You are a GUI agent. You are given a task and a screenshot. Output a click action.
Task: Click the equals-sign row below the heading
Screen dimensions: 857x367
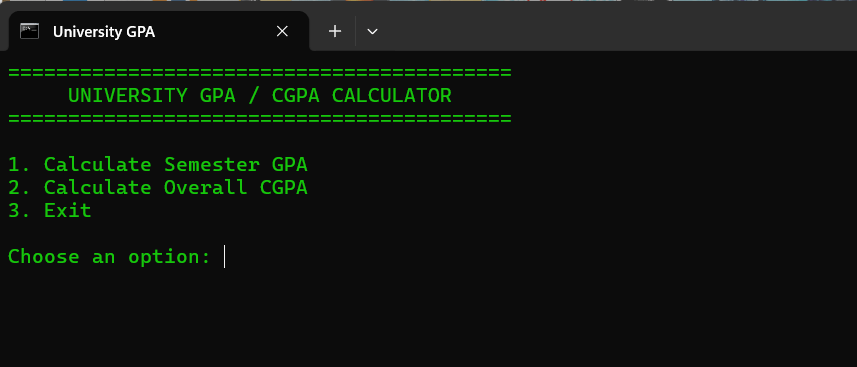(x=260, y=118)
